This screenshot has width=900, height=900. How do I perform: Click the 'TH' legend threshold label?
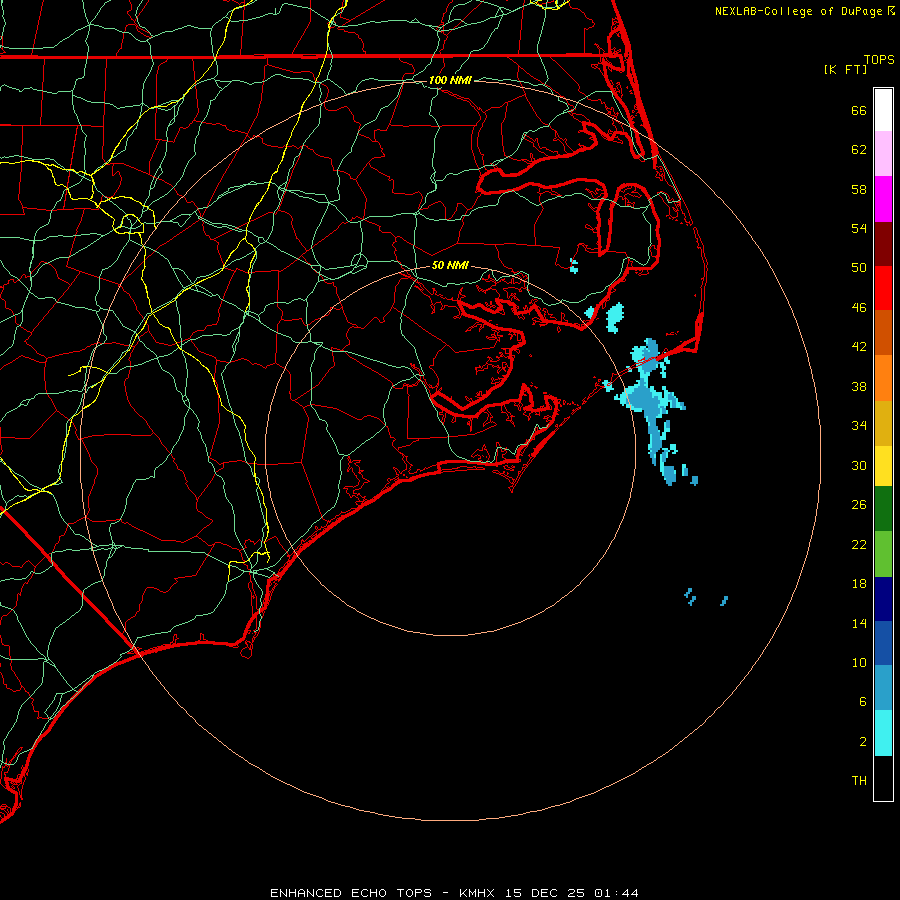[x=859, y=781]
